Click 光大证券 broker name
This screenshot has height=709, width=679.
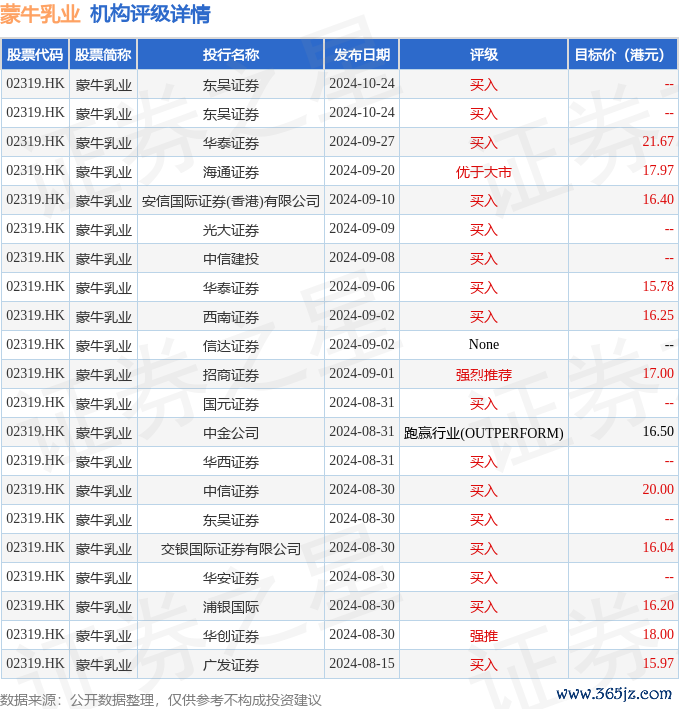click(x=231, y=230)
